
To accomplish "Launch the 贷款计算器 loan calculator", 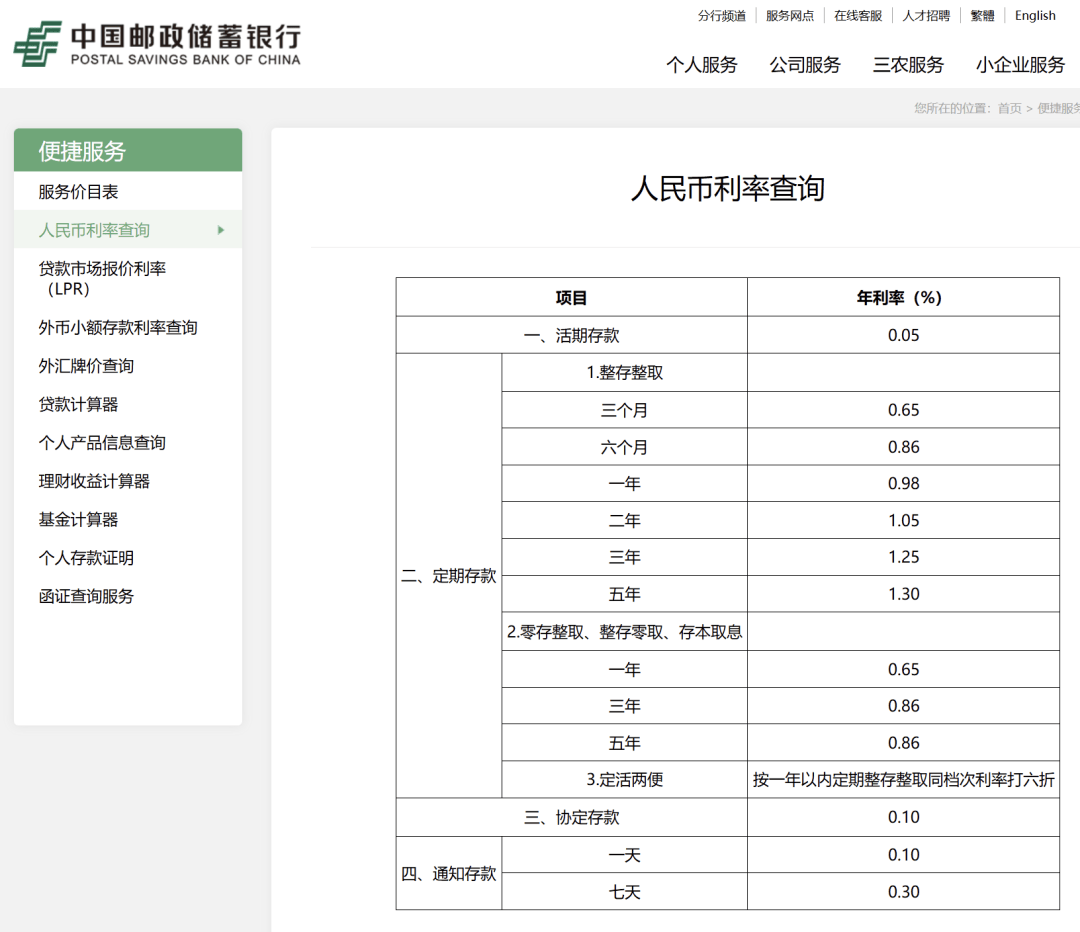I will [77, 404].
